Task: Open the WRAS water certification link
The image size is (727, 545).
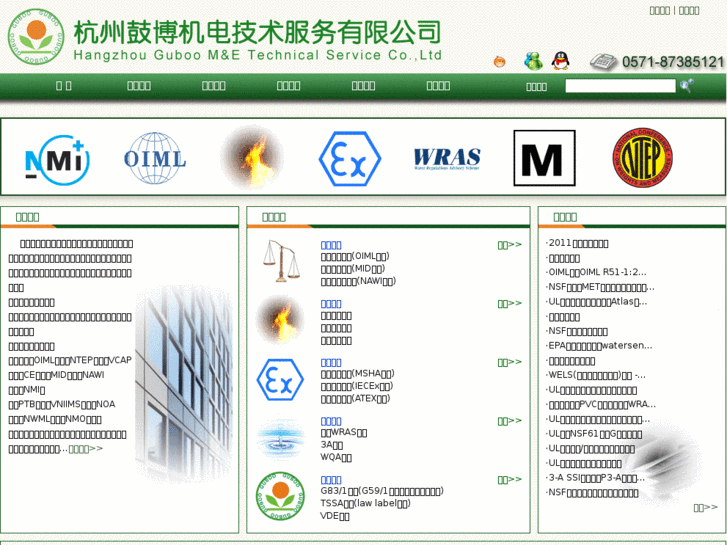Action: point(344,433)
